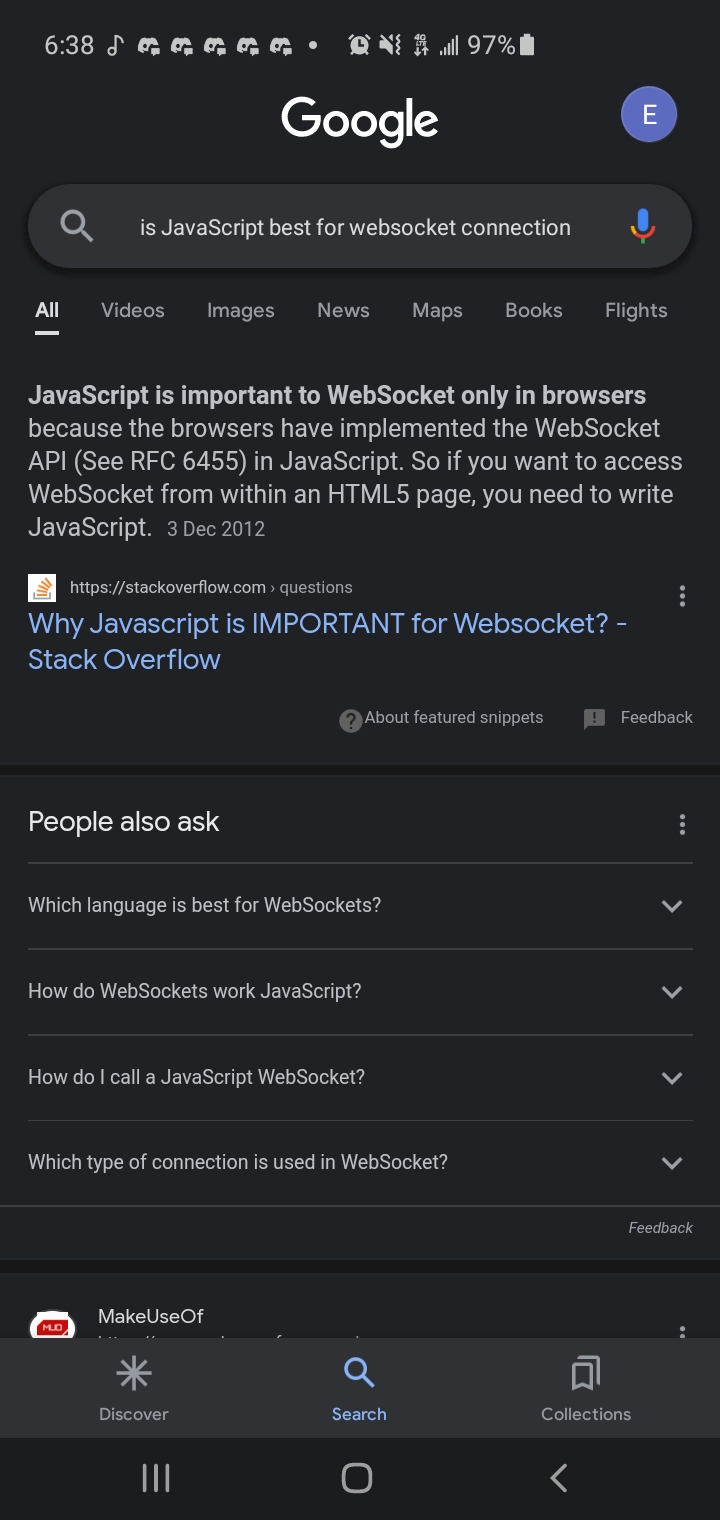Switch to the Images results tab
Viewport: 720px width, 1520px height.
click(x=240, y=310)
